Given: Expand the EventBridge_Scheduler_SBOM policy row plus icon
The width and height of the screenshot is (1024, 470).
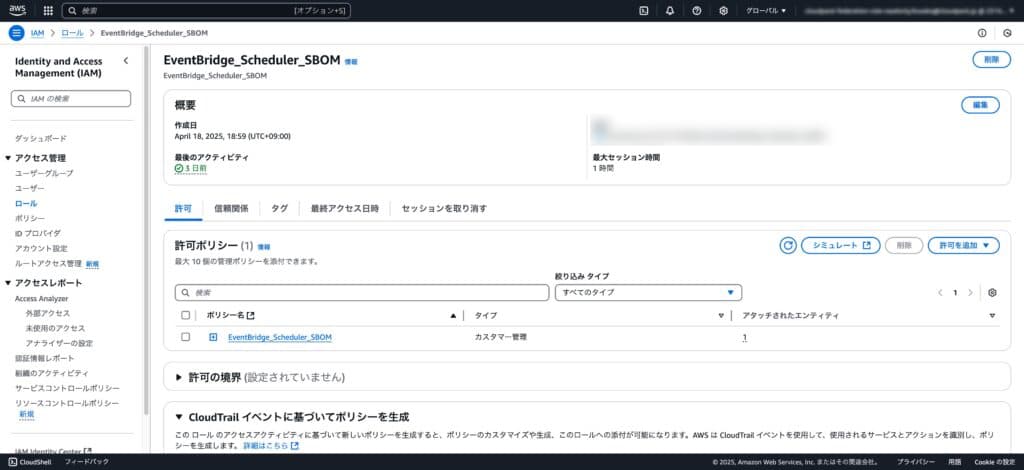Looking at the screenshot, I should pyautogui.click(x=213, y=337).
